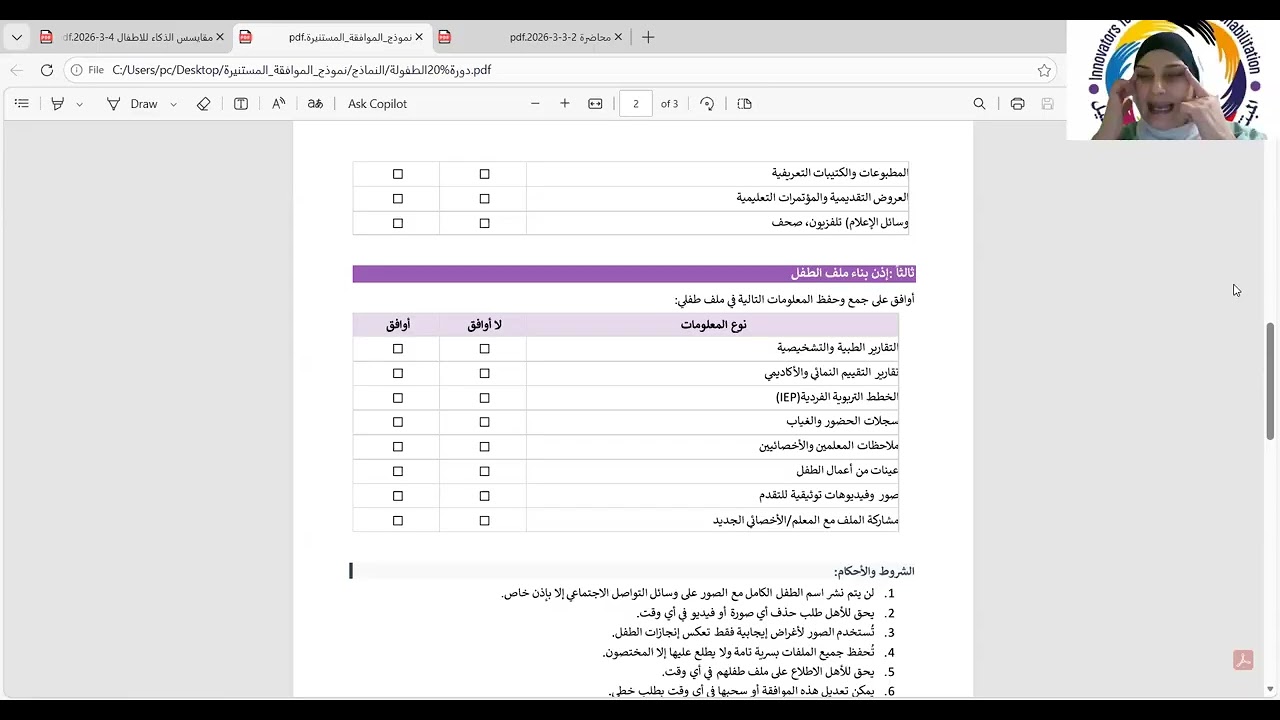Screen dimensions: 1280x720
Task: Click the vertical scrollbar thumb
Action: coord(1271,381)
